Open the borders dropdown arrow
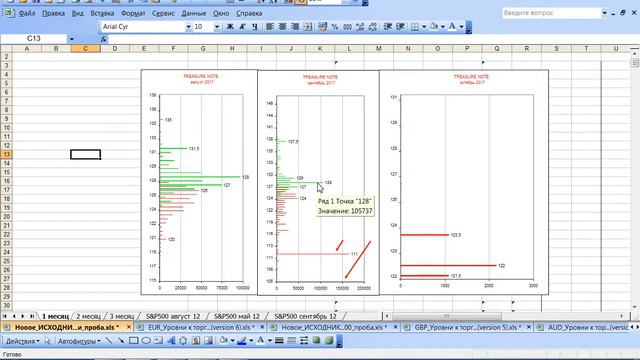The height and width of the screenshot is (360, 640). click(424, 27)
